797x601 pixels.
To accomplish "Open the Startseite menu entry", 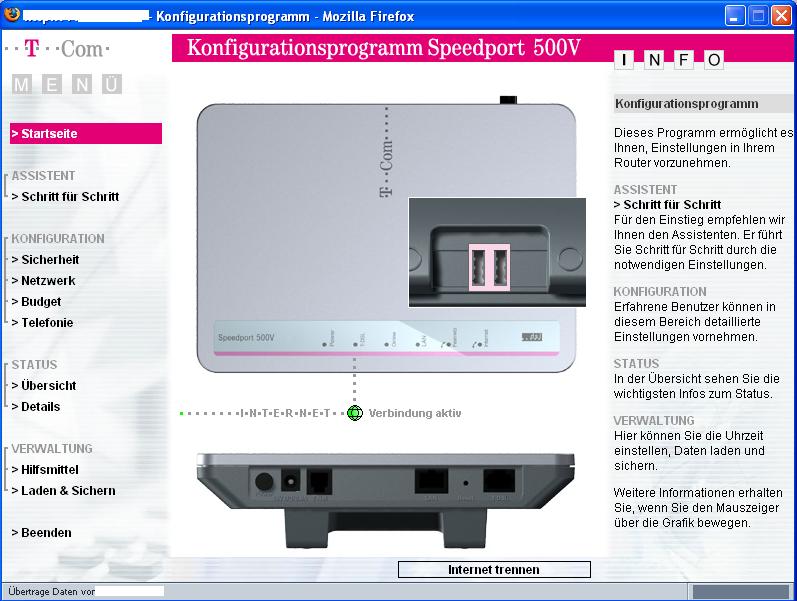I will tap(86, 133).
